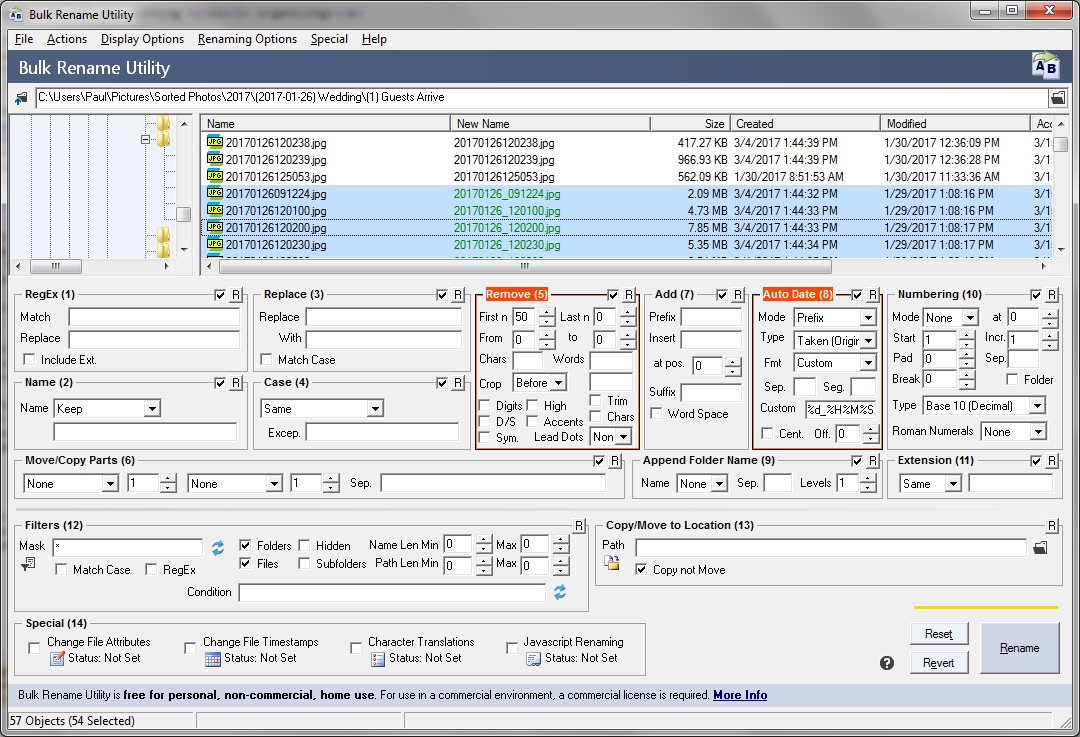Enable the Word Space checkbox
Viewport: 1080px width, 737px height.
pyautogui.click(x=656, y=413)
